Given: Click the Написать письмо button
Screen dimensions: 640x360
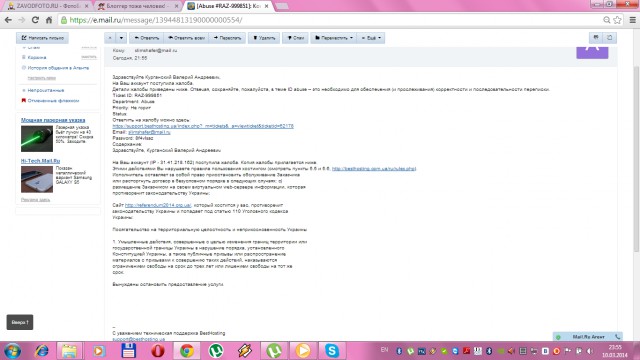Looking at the screenshot, I should (x=42, y=38).
